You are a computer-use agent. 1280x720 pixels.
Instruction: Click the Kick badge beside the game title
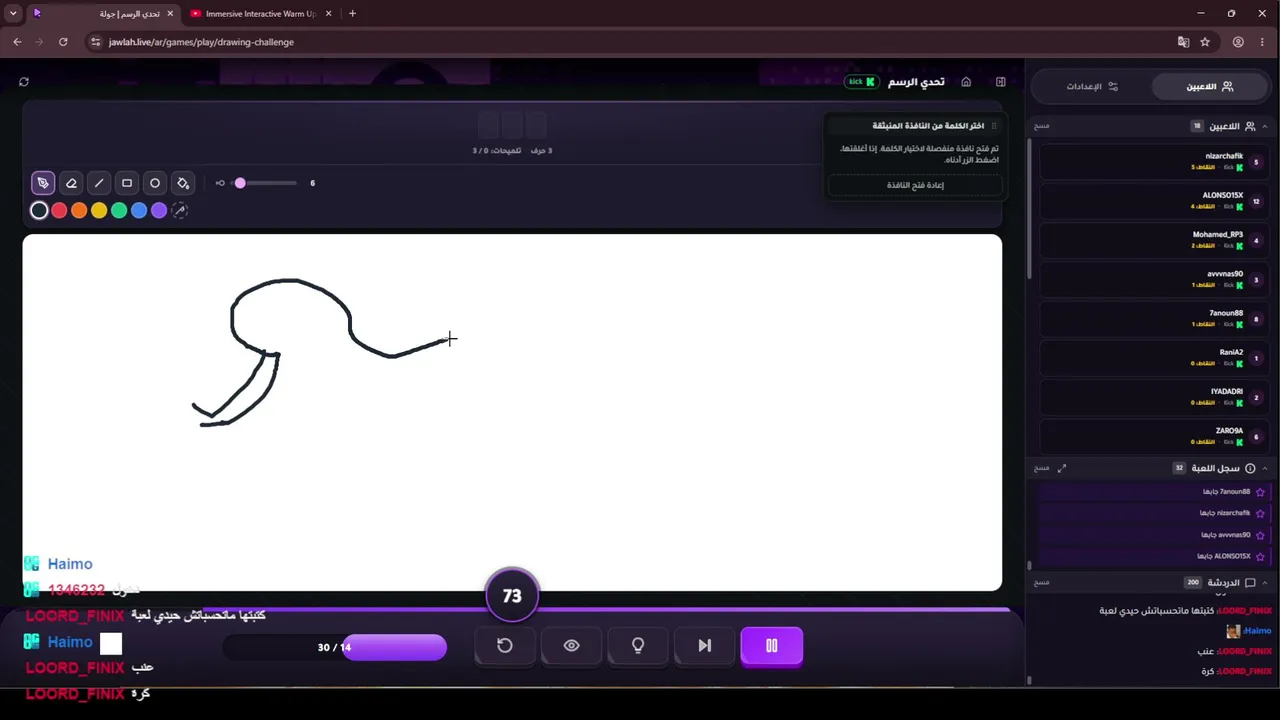[x=861, y=82]
